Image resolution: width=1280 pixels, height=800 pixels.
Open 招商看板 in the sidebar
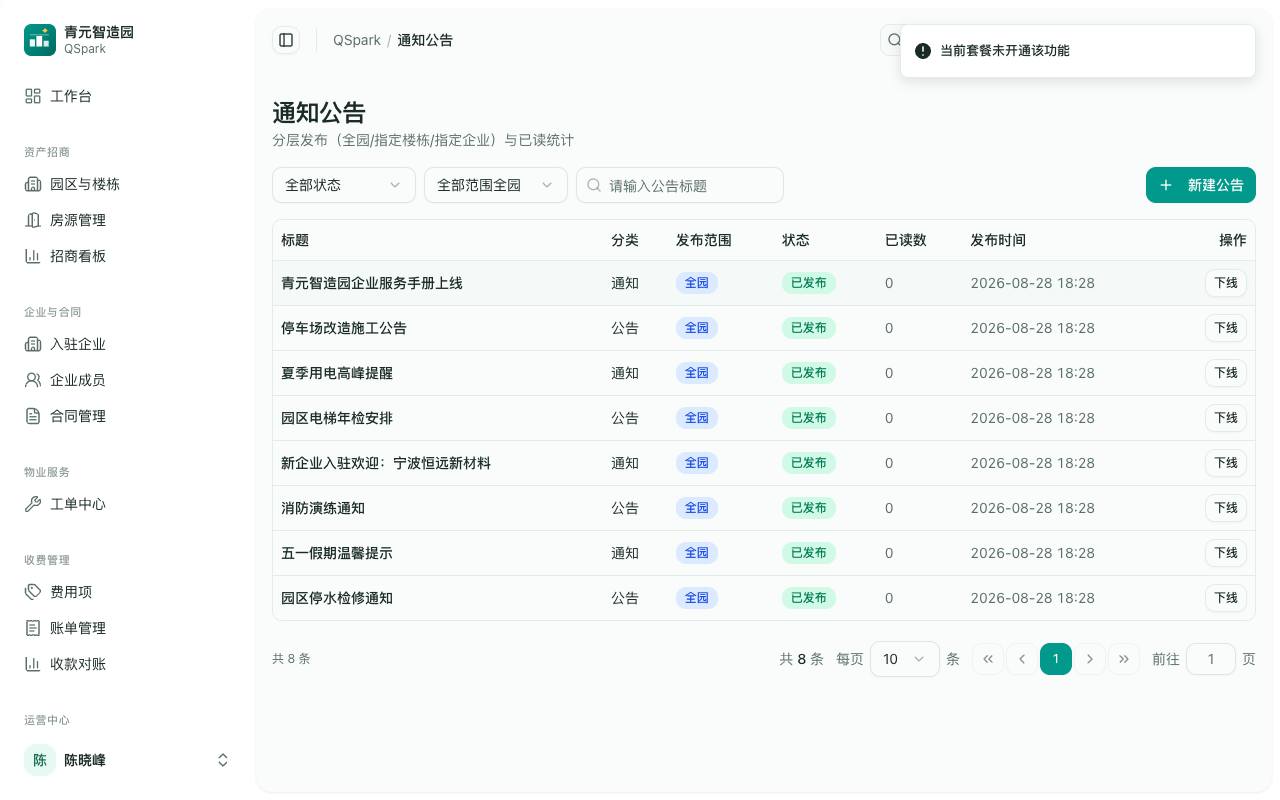click(x=128, y=256)
